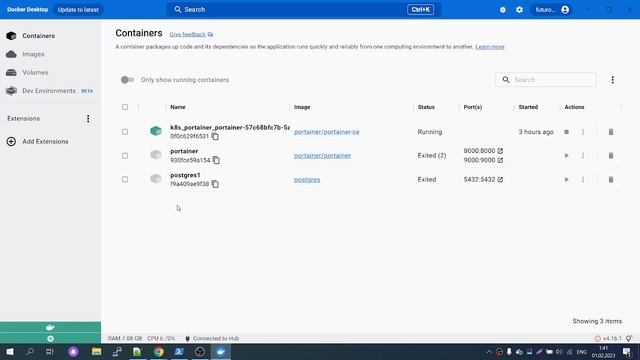
Task: Toggle Only show running containers
Action: click(x=127, y=80)
